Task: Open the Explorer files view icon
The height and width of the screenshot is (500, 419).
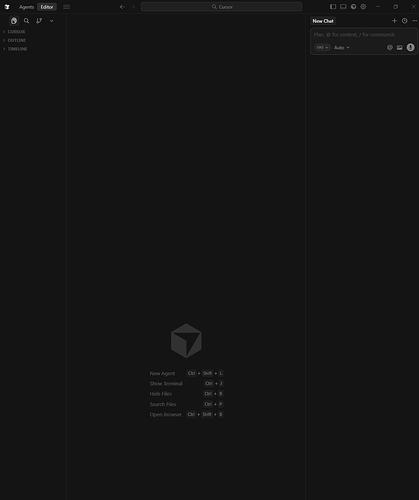Action: coord(14,21)
